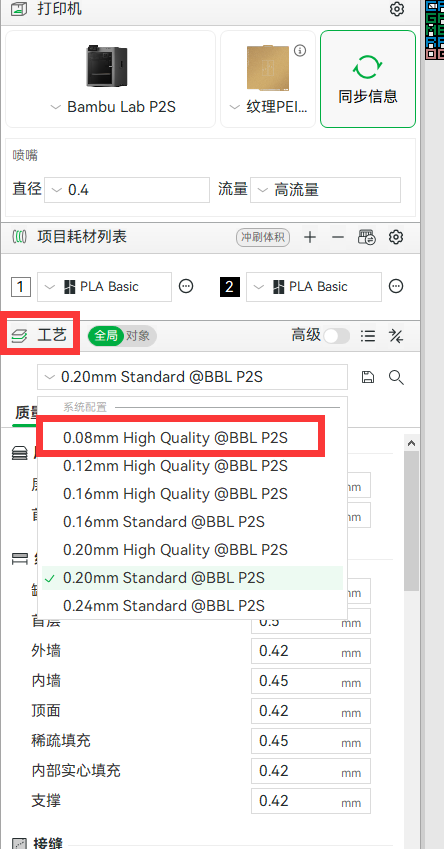
Task: Click the 顶面 line width field
Action: tap(311, 710)
